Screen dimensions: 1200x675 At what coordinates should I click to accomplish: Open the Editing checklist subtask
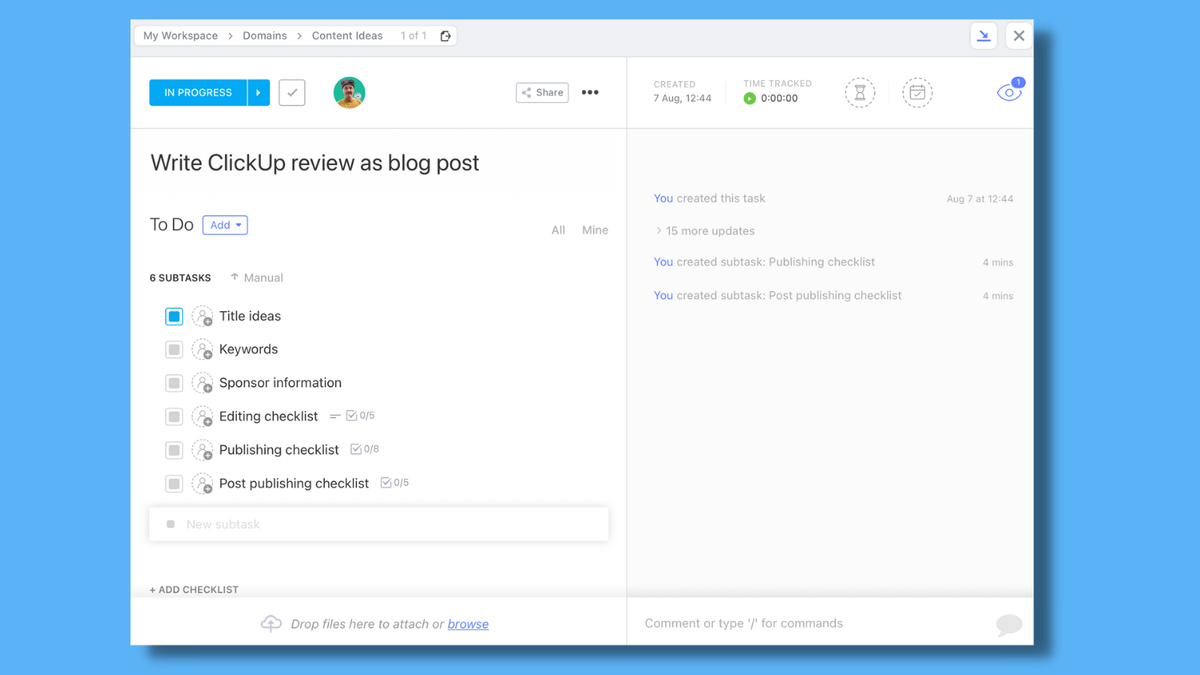coord(268,416)
